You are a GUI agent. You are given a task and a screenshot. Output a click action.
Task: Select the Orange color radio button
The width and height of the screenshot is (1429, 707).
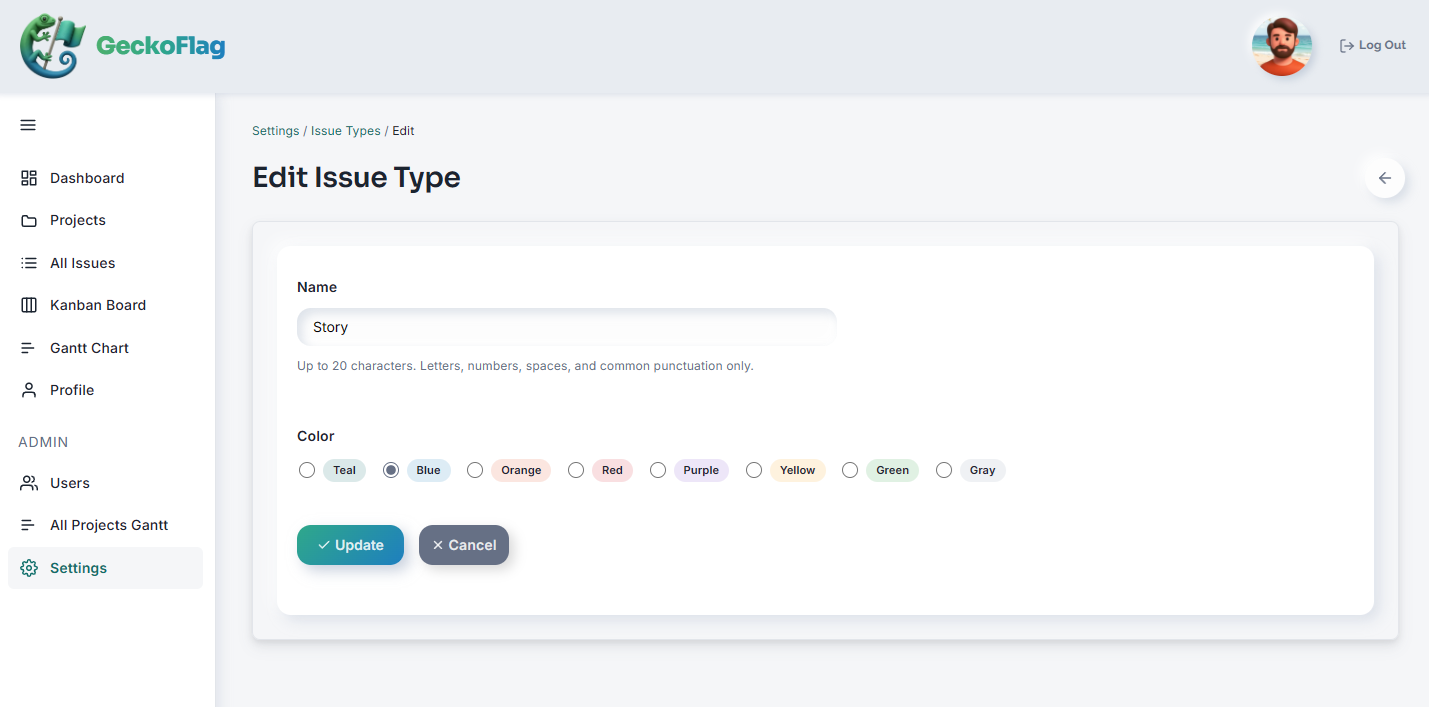pyautogui.click(x=475, y=470)
